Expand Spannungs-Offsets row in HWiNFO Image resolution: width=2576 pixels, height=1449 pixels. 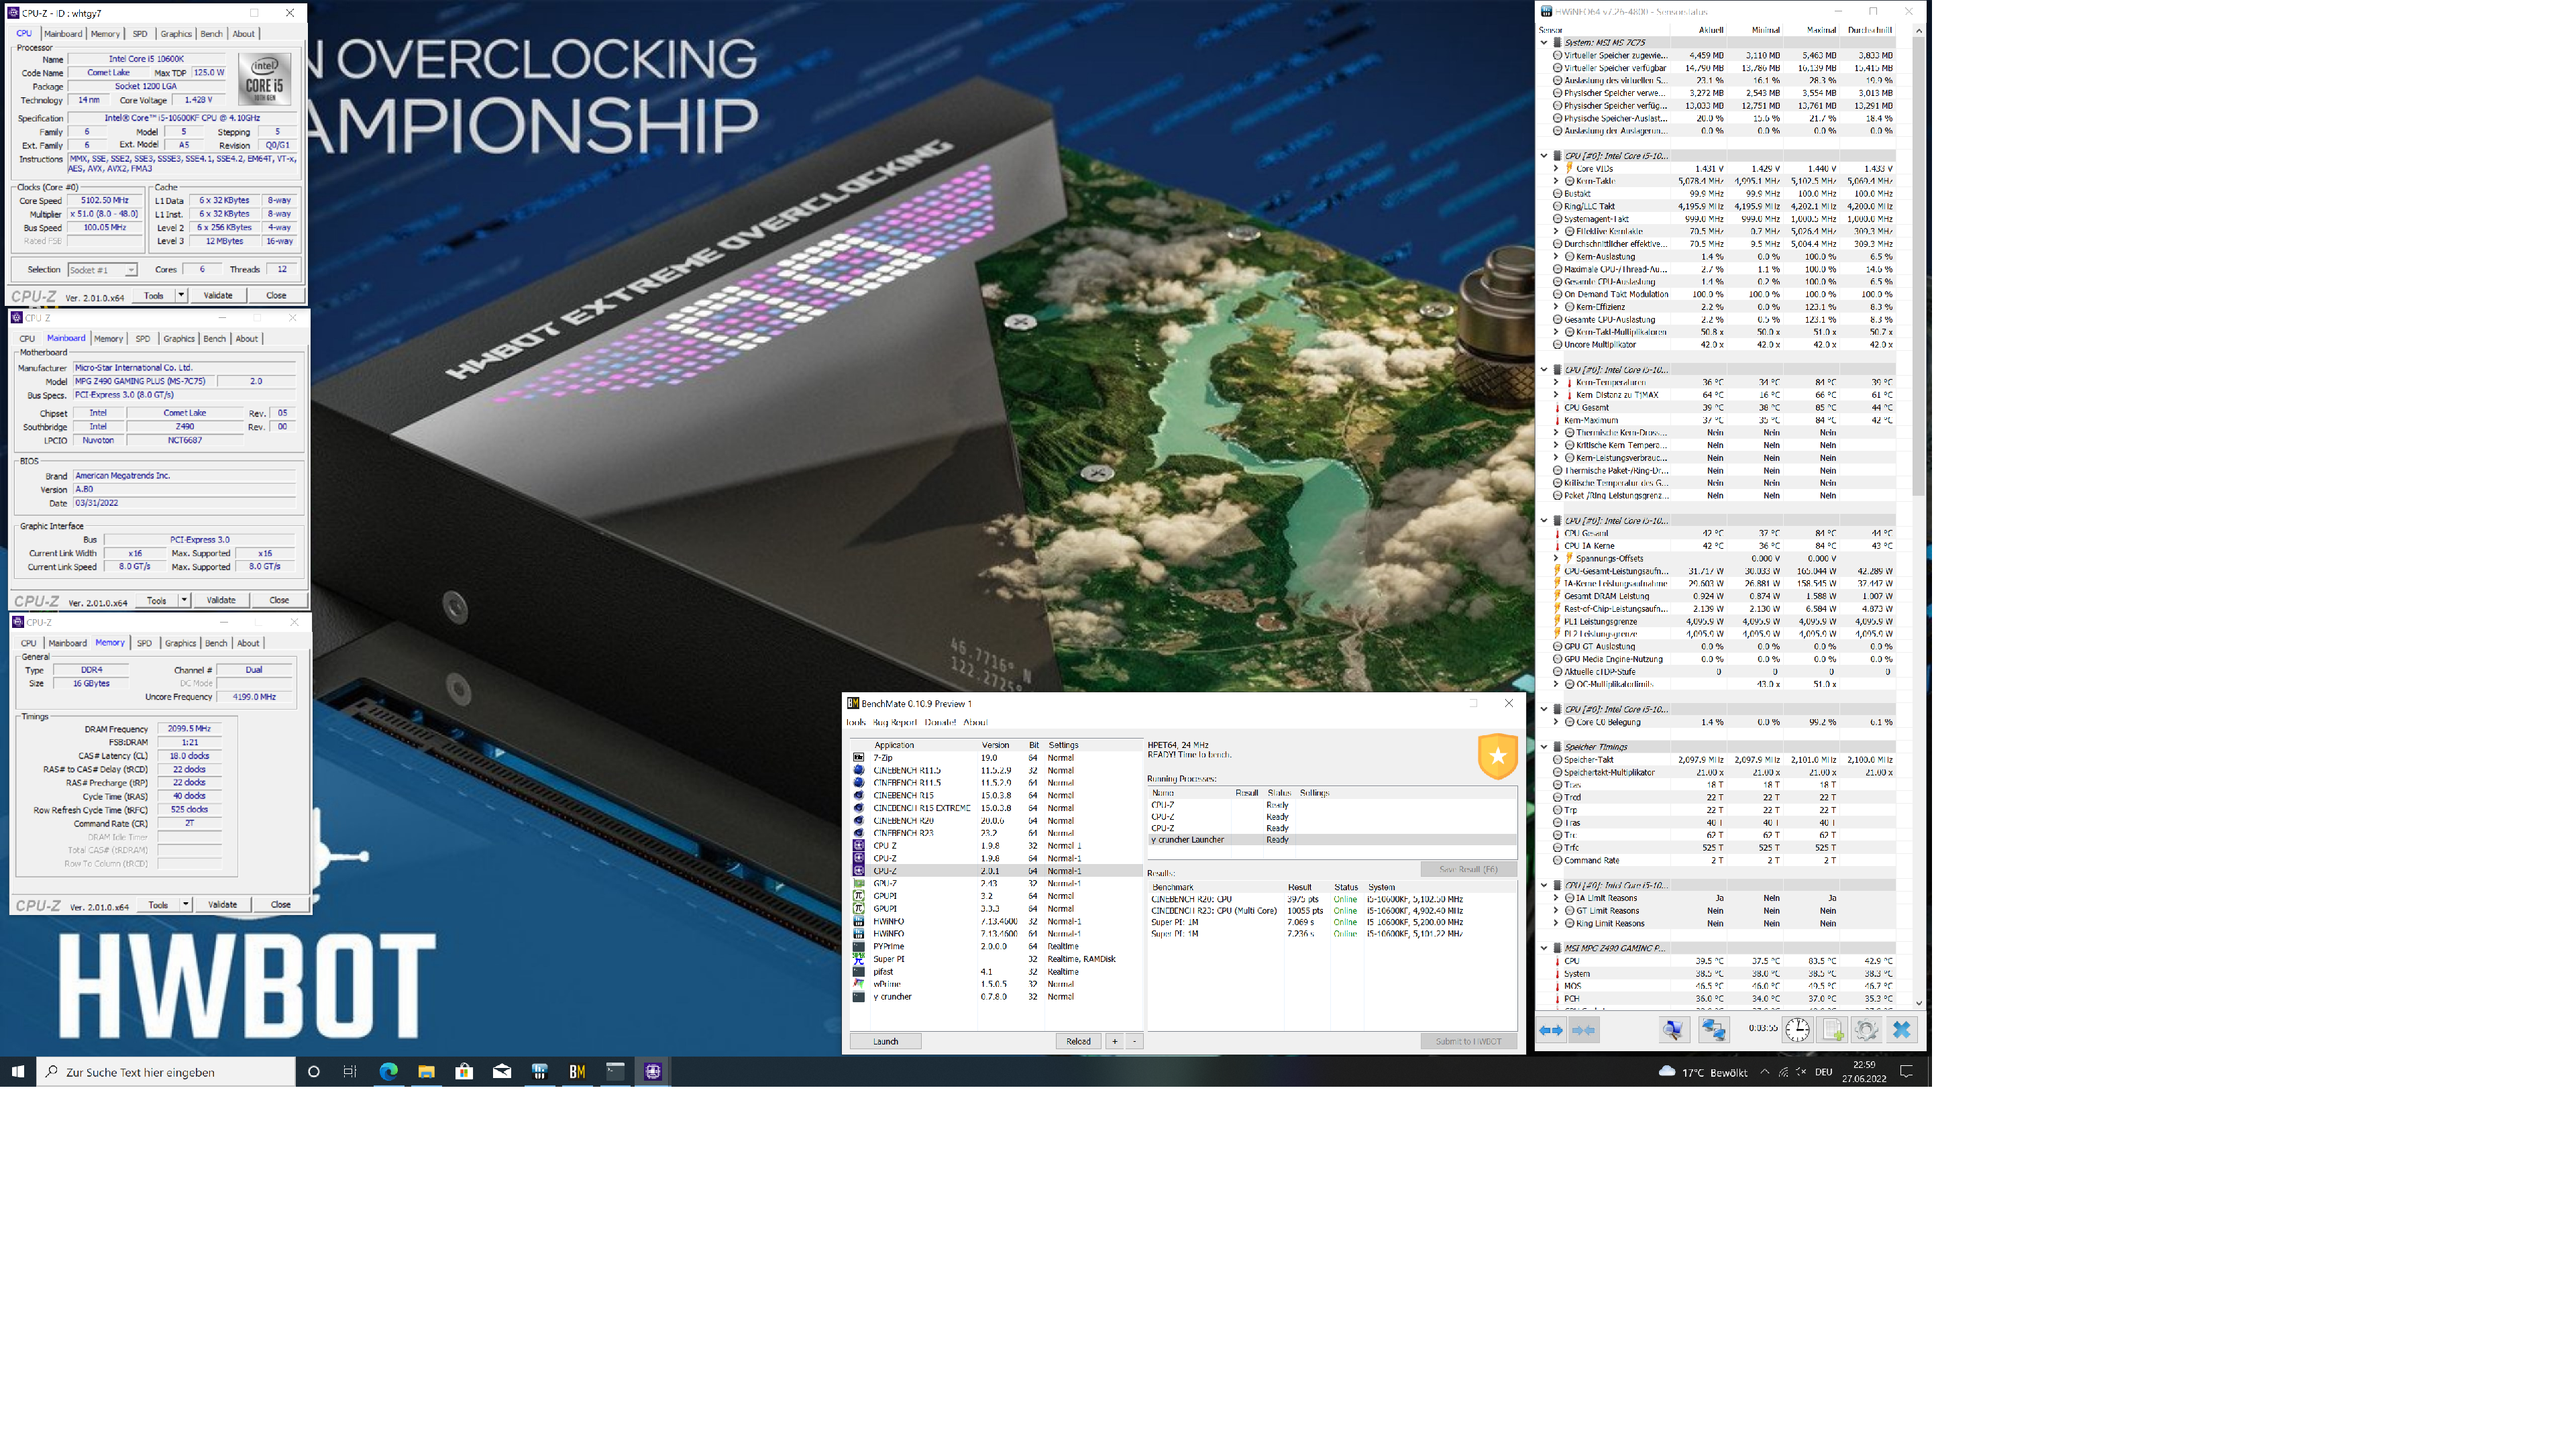1555,558
